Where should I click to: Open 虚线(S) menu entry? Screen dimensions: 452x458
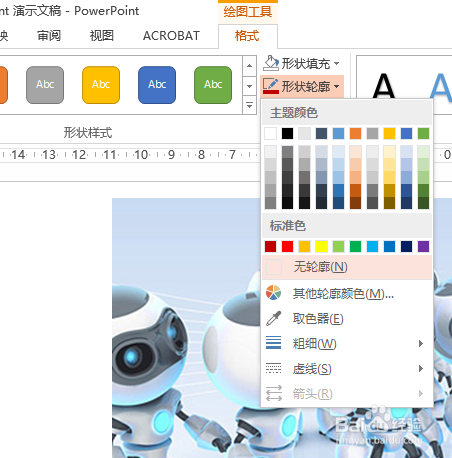[x=347, y=369]
